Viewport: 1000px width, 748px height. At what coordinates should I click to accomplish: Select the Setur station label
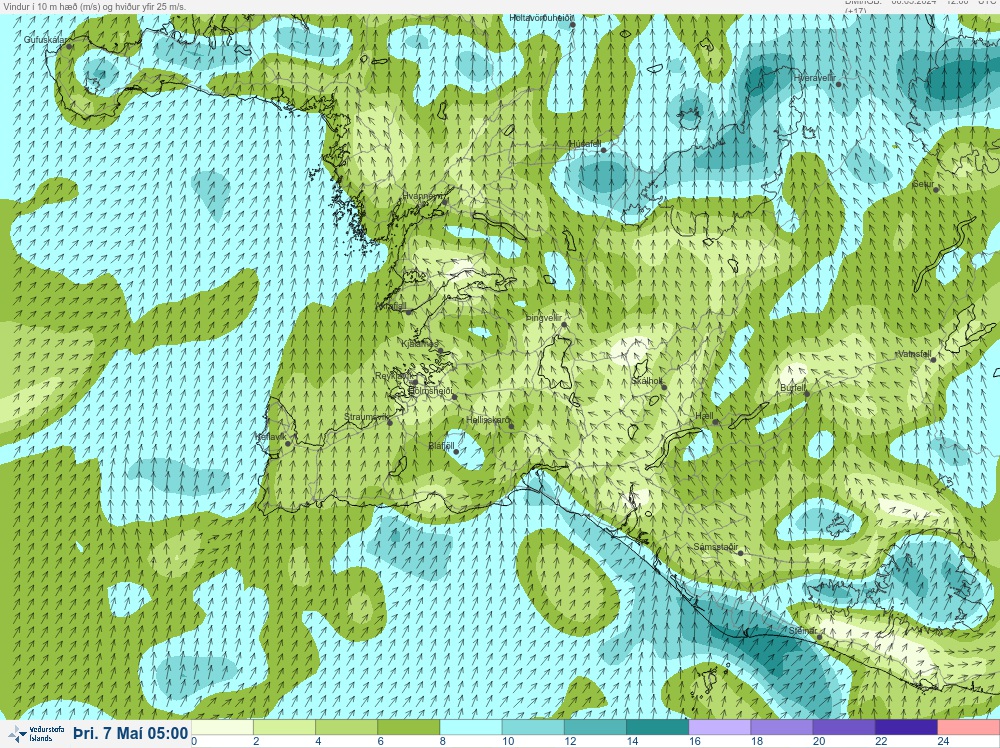[x=923, y=184]
